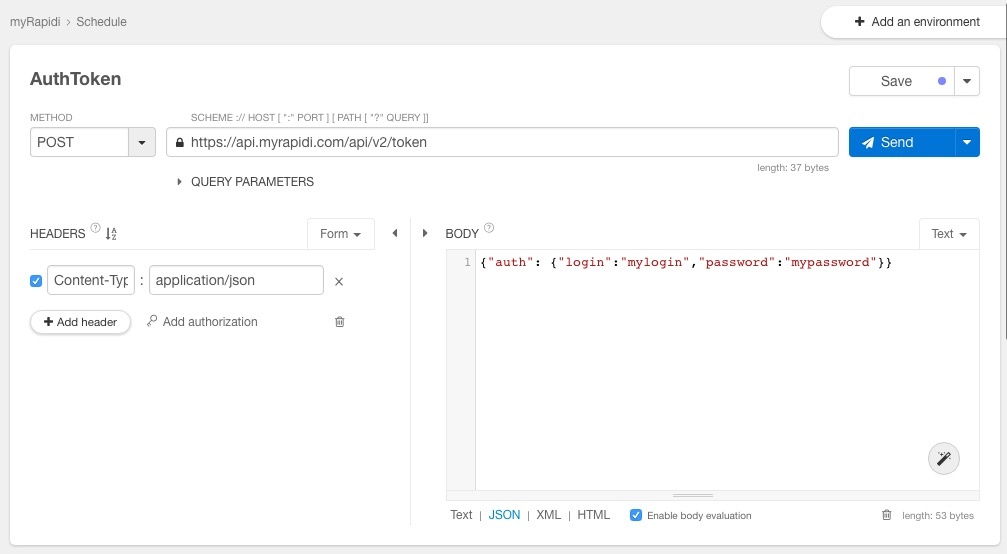Open the Send options dropdown arrow
Viewport: 1007px width, 554px height.
click(967, 143)
